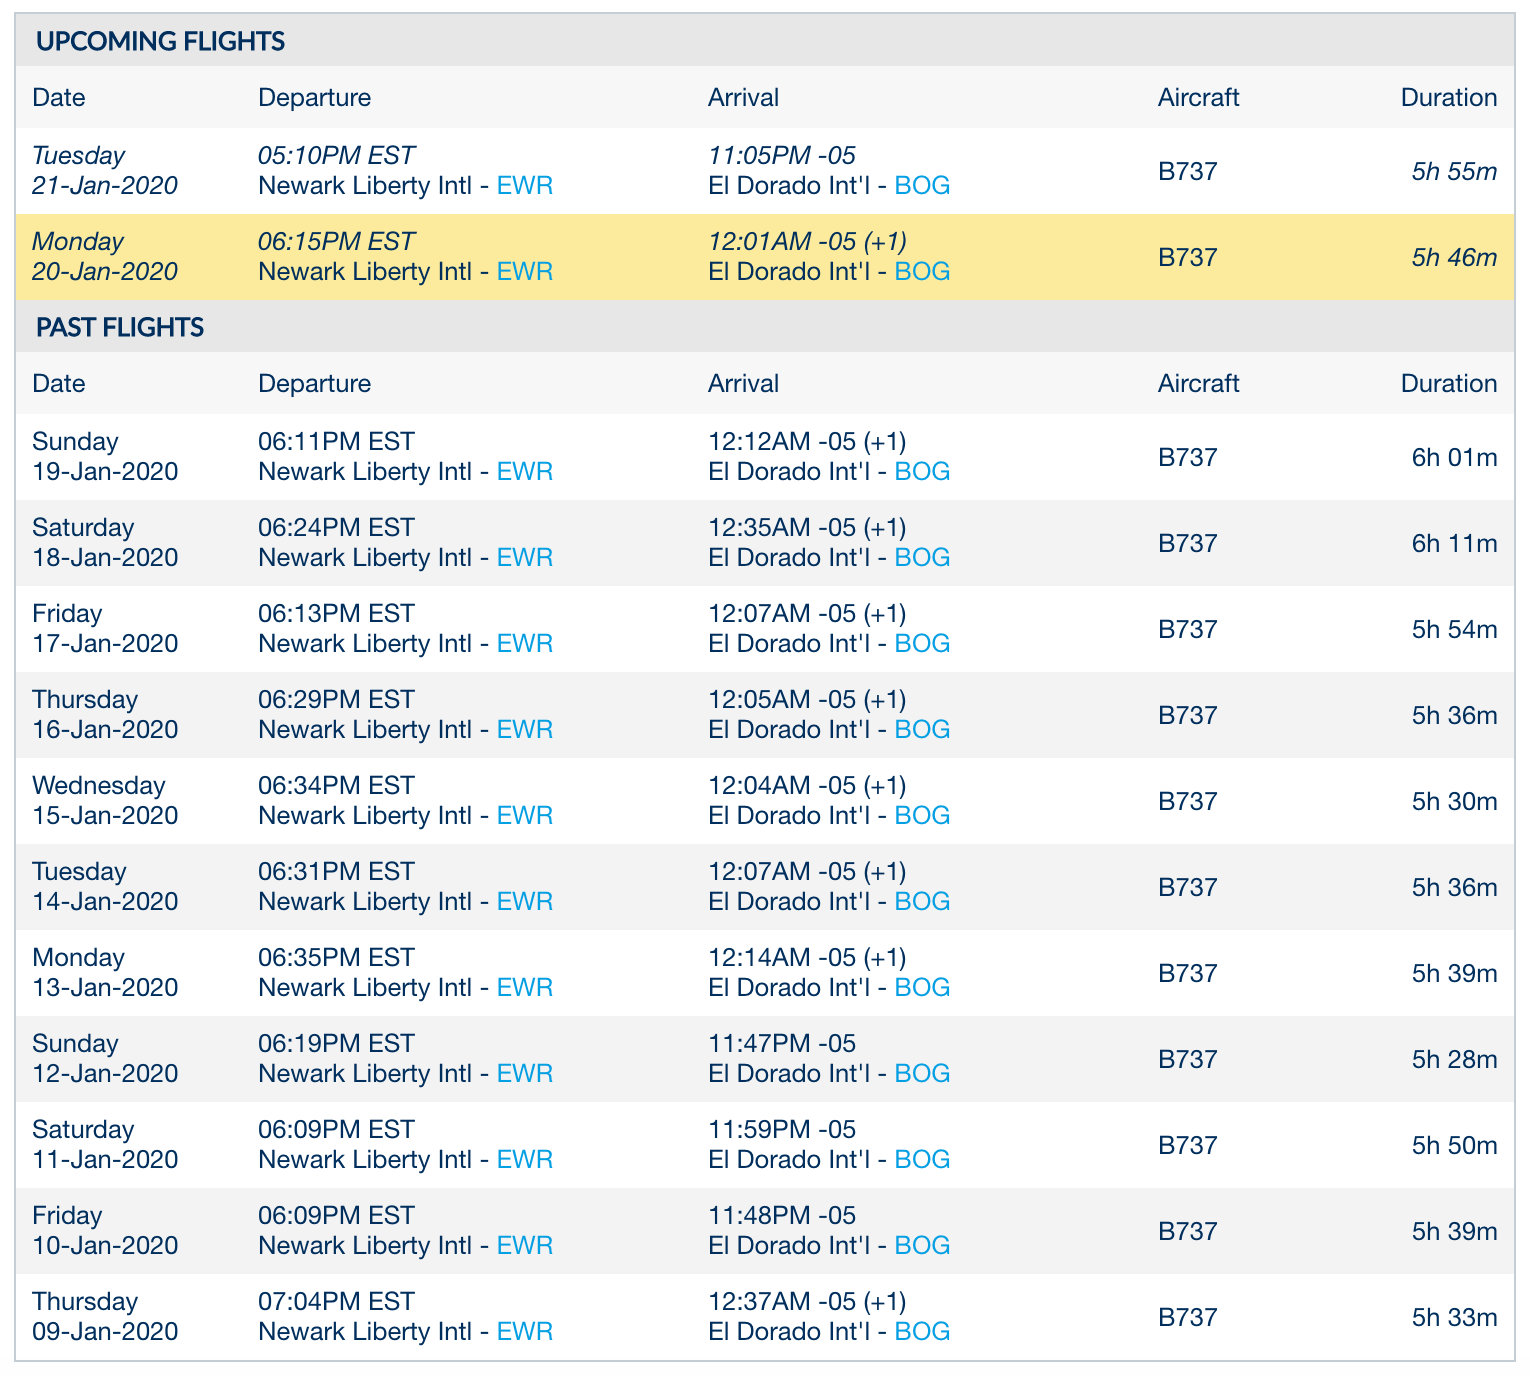Click EWR link for Friday 17-Jan-2020 flight
Screen dimensions: 1530x1376
(524, 644)
